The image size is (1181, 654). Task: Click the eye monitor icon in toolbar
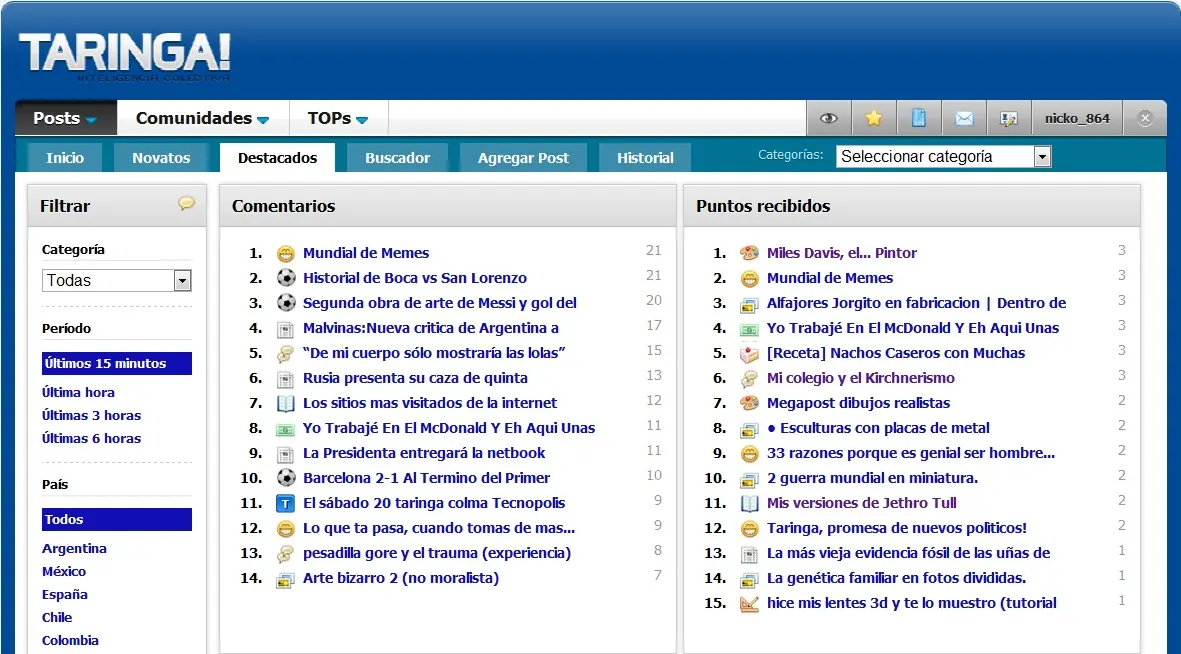tap(829, 118)
